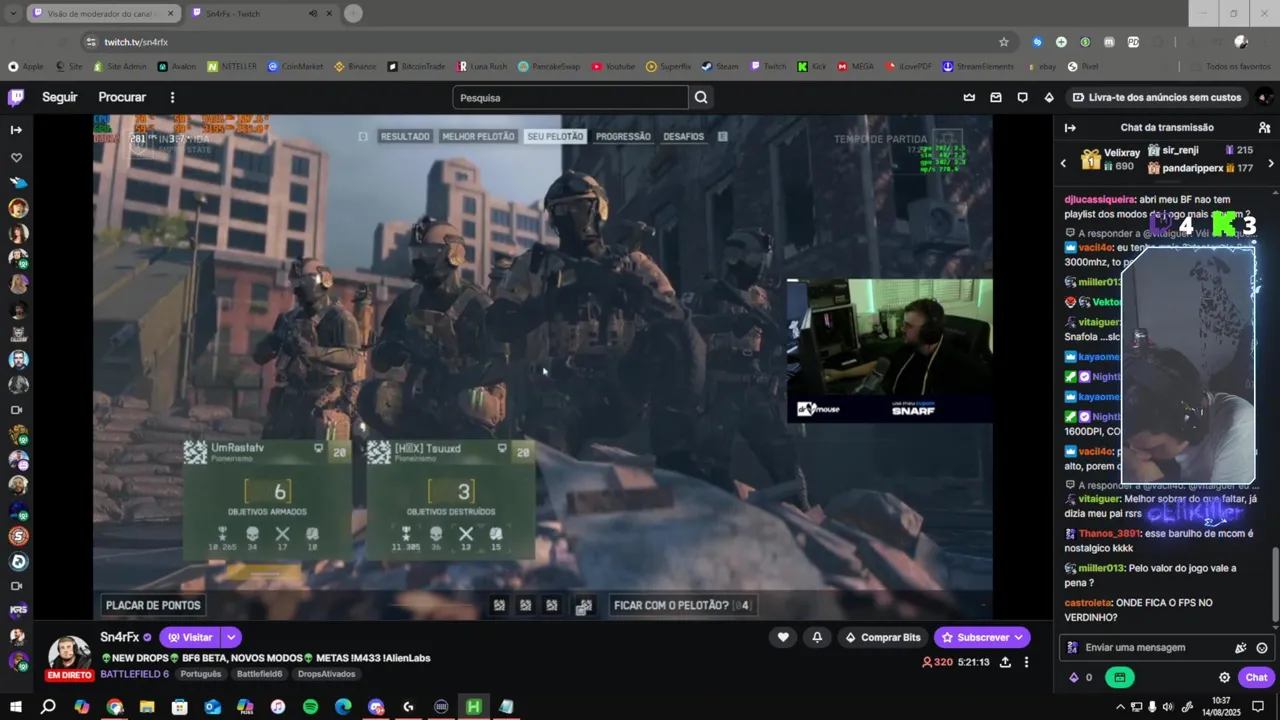
Task: Collapse the stream chat panel
Action: [x=1070, y=127]
